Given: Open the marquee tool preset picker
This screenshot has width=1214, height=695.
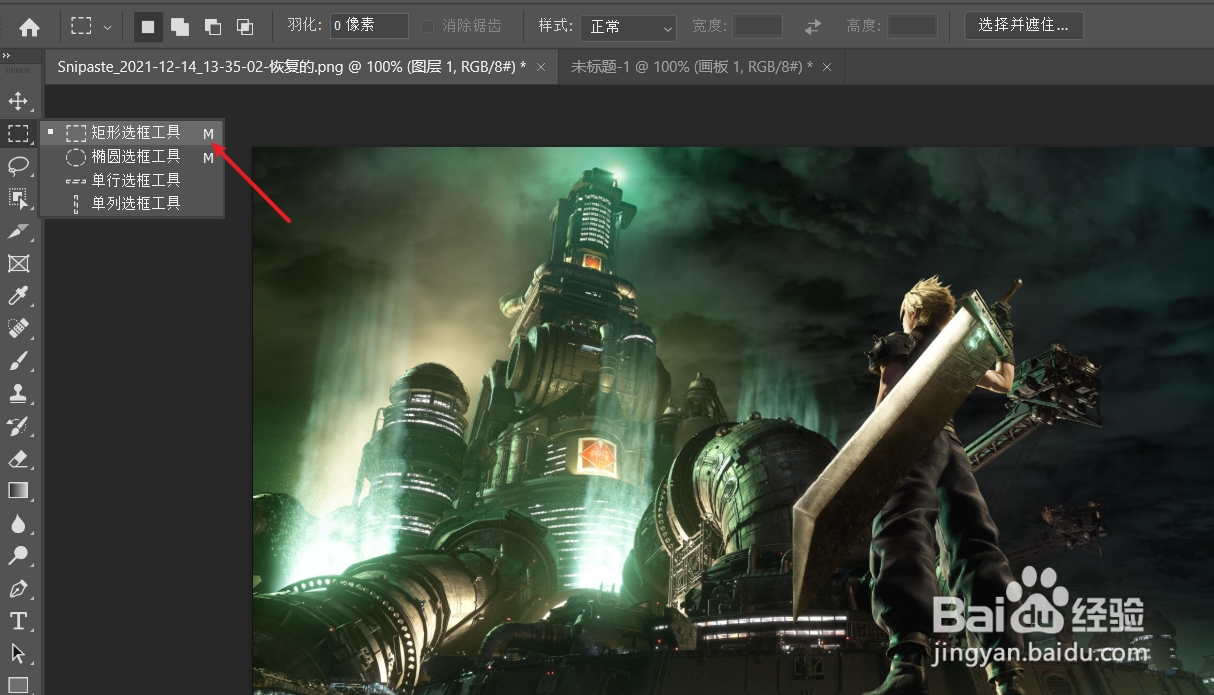Looking at the screenshot, I should coord(107,27).
